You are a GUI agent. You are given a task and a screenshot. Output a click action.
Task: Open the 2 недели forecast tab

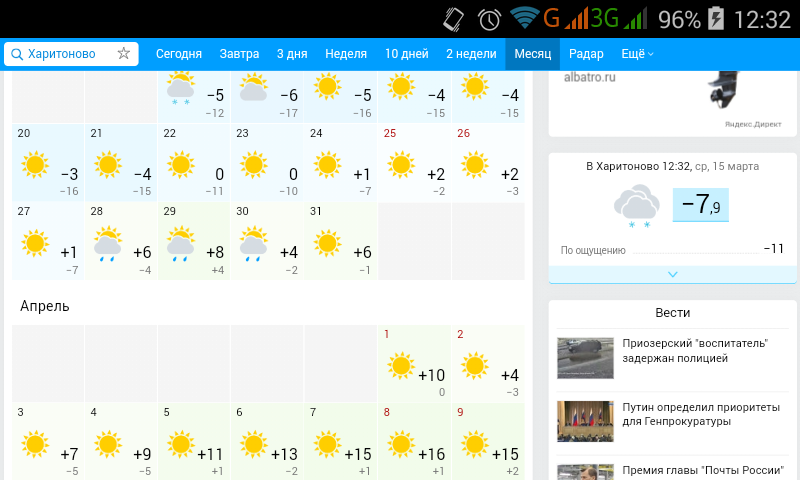[471, 54]
